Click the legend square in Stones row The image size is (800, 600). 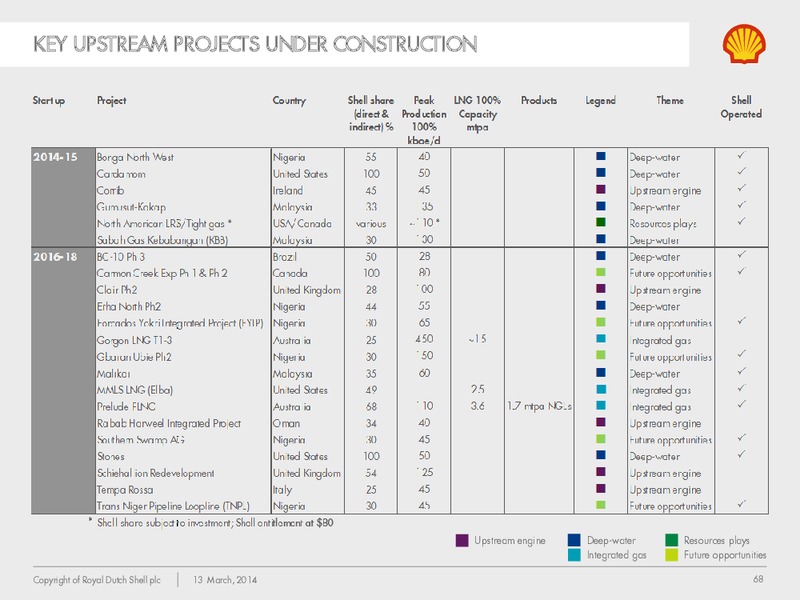click(601, 455)
